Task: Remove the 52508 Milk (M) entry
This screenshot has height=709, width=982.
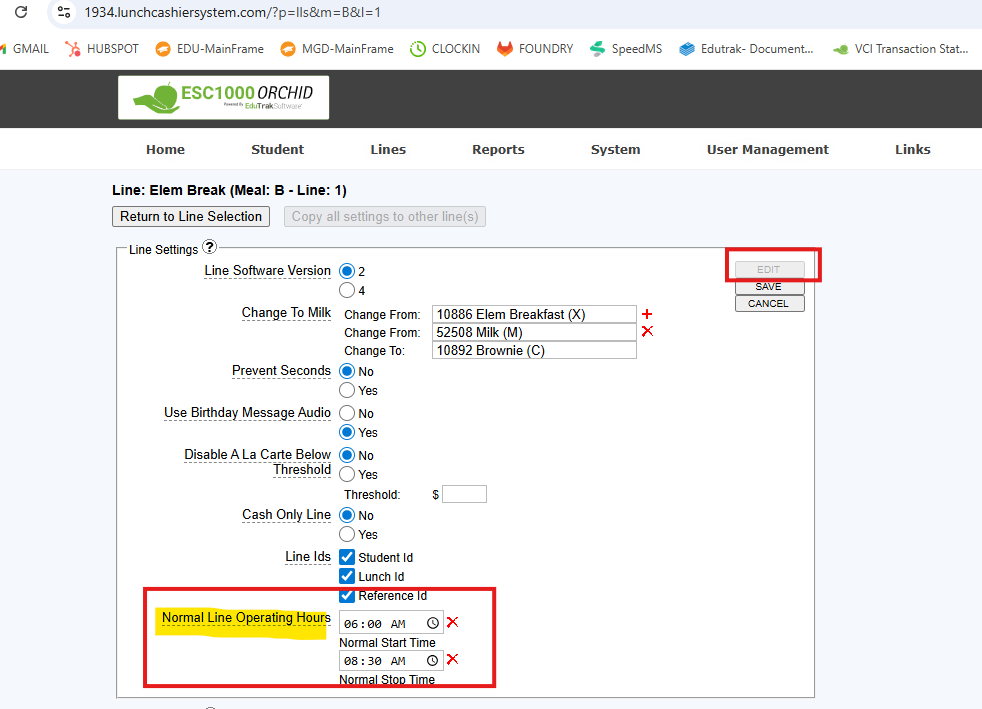Action: (x=647, y=331)
